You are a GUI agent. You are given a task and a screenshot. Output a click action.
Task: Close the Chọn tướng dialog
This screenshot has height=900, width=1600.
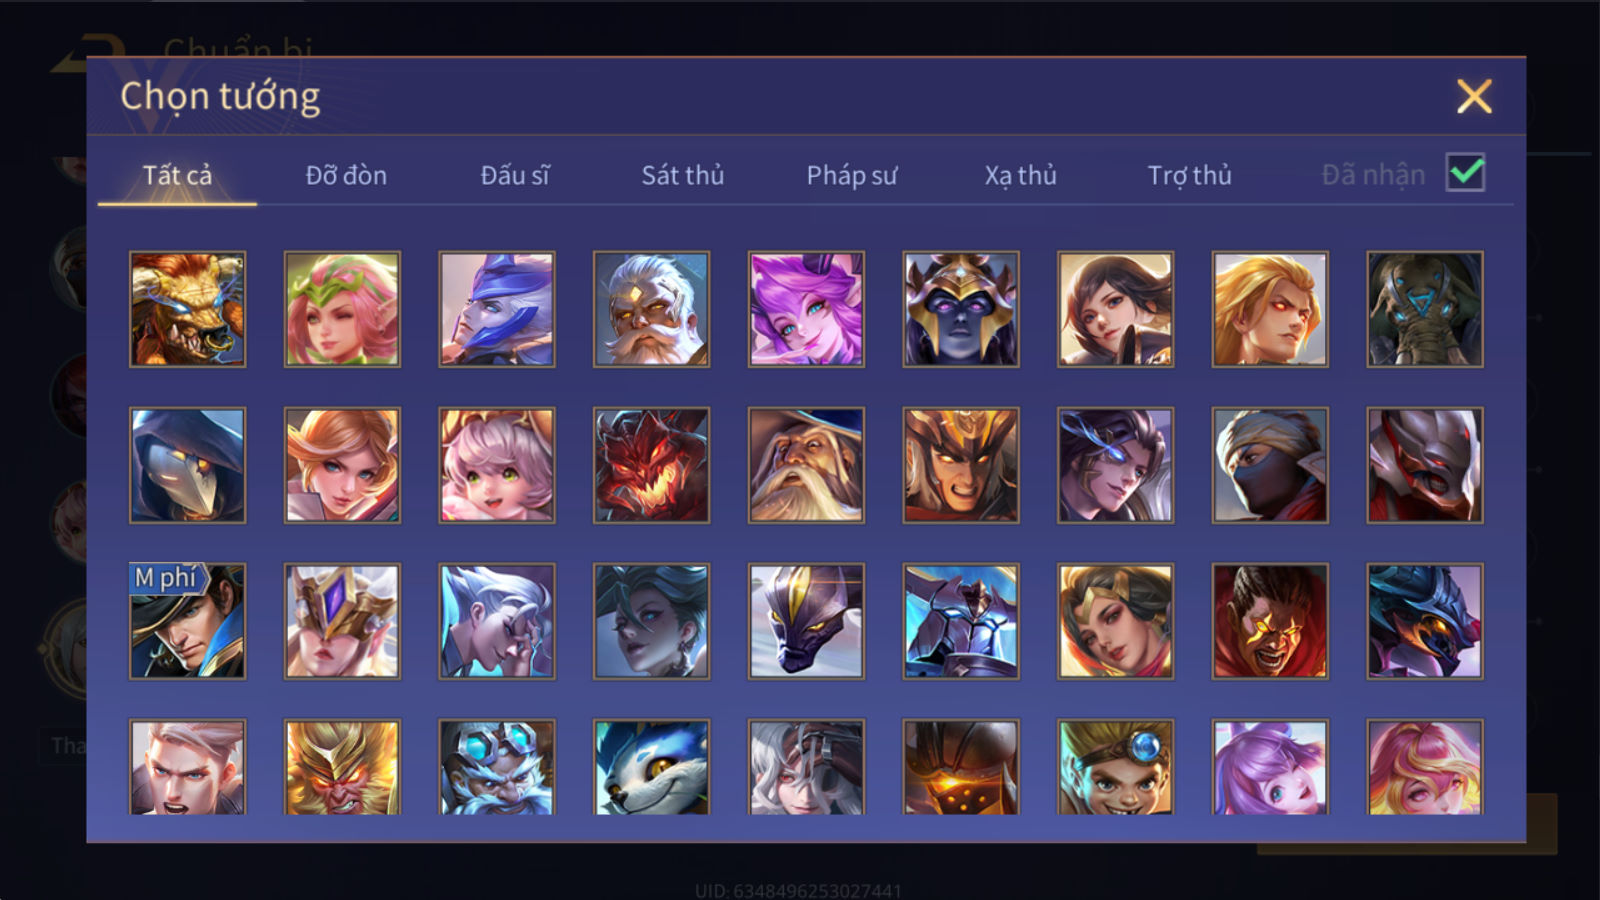1474,97
